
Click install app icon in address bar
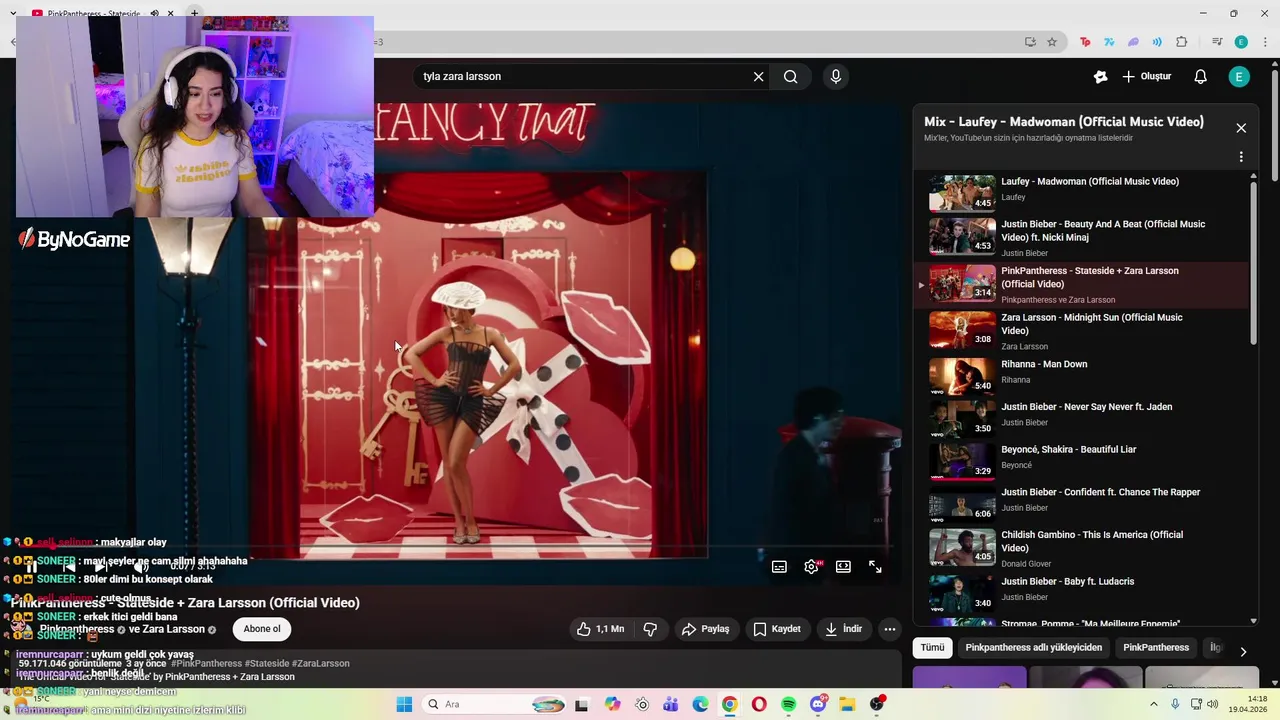(x=1030, y=42)
